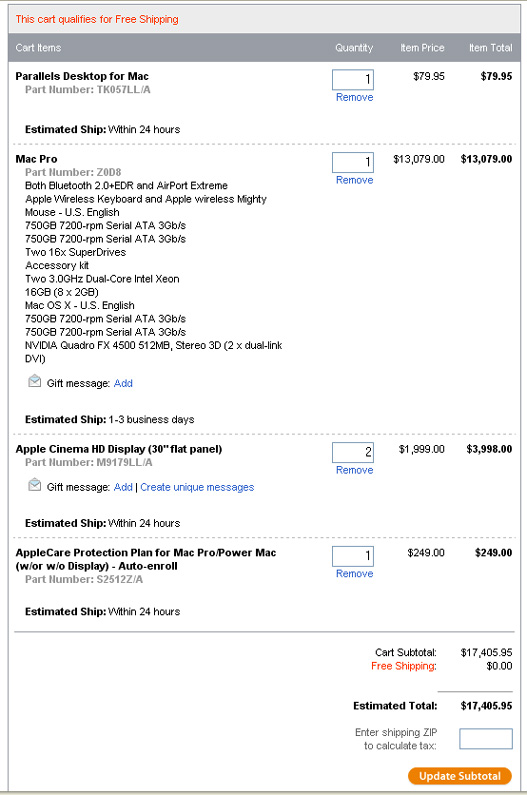Focus the Parallels Desktop quantity field
The width and height of the screenshot is (527, 795).
(x=353, y=80)
